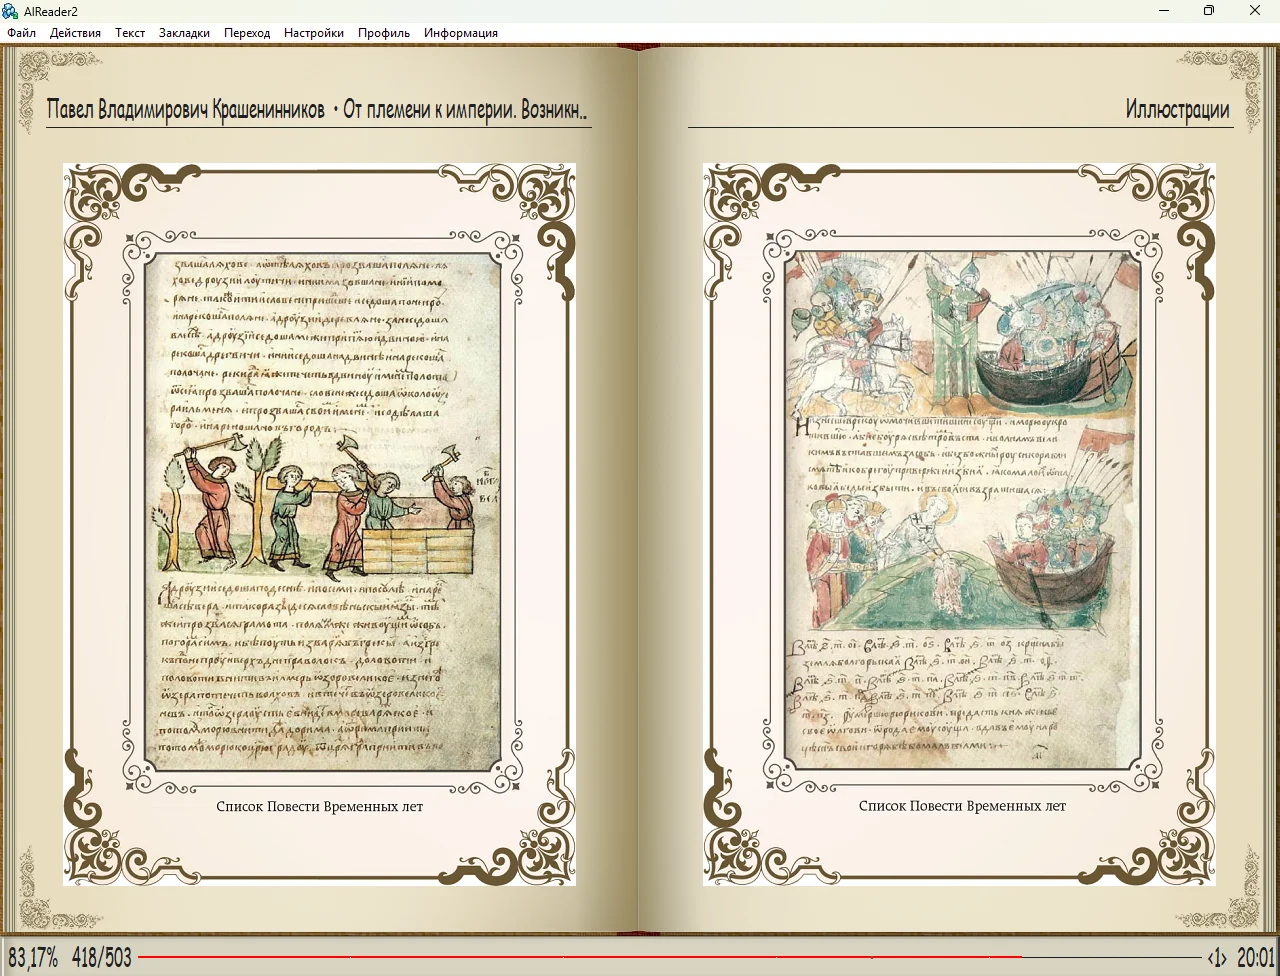Click the left page woodcutters manuscript illustration

(x=320, y=512)
